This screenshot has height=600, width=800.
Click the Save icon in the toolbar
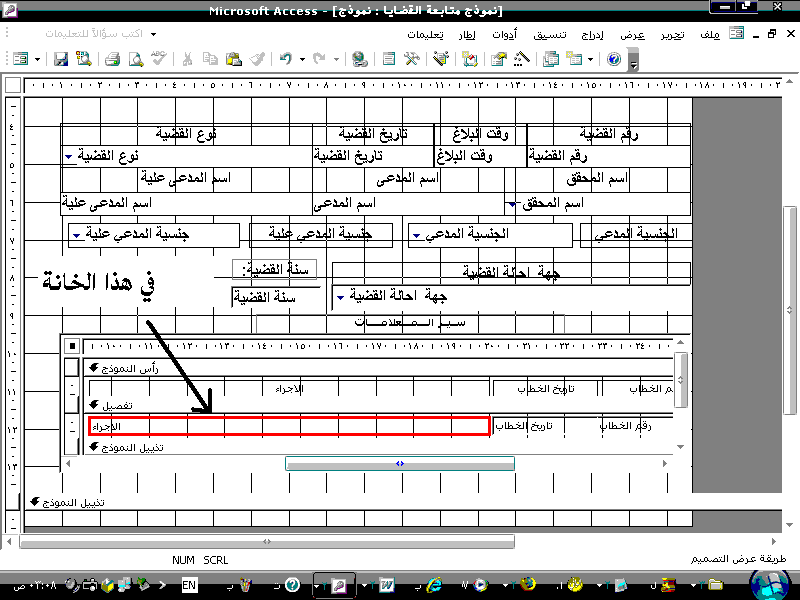click(x=60, y=59)
